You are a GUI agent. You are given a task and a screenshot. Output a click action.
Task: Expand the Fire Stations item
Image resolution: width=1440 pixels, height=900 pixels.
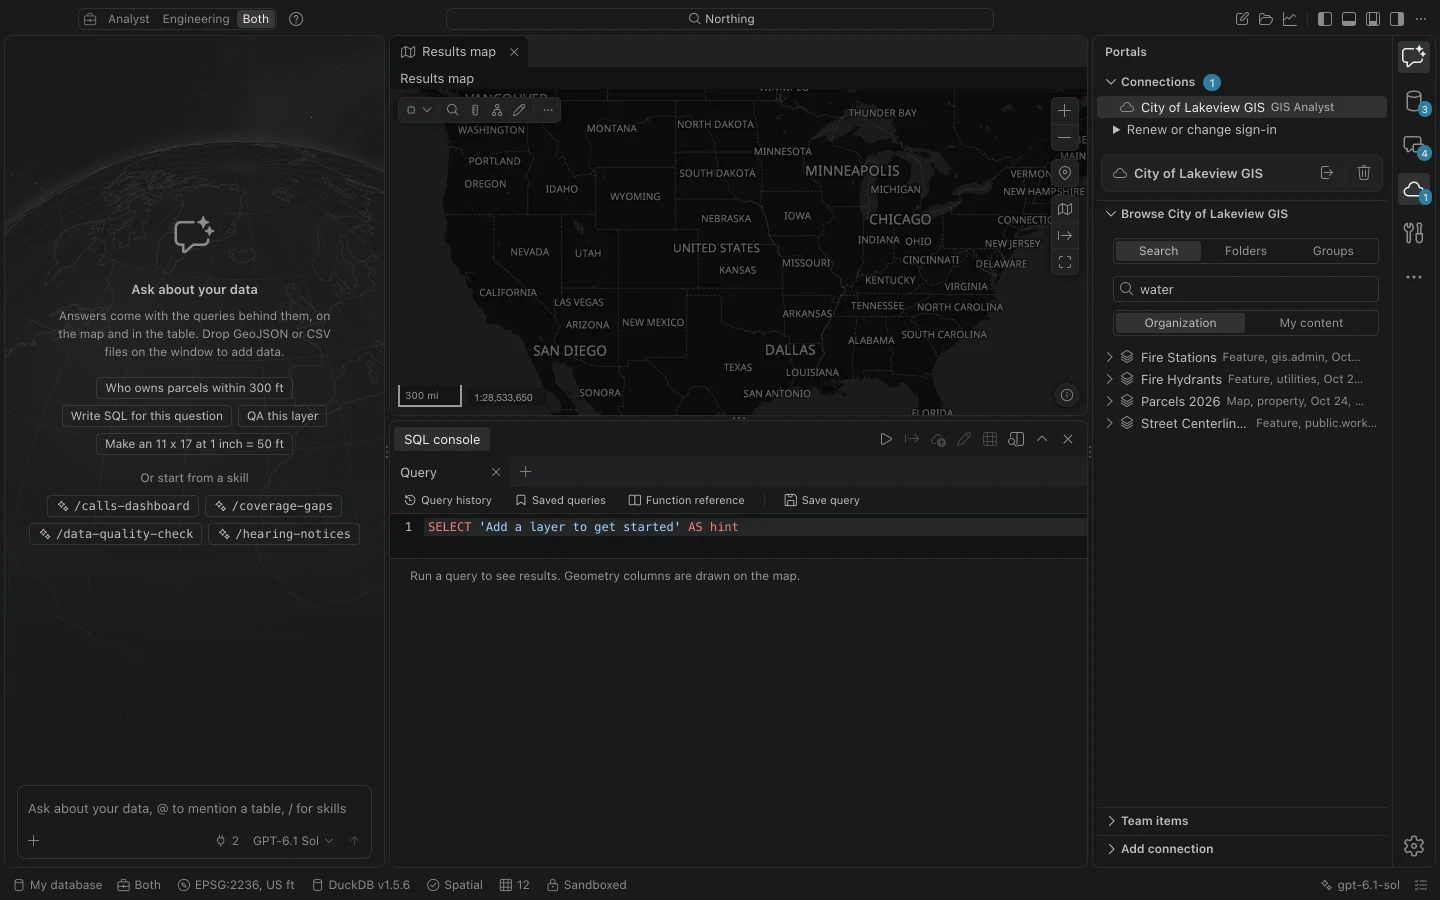coord(1110,357)
